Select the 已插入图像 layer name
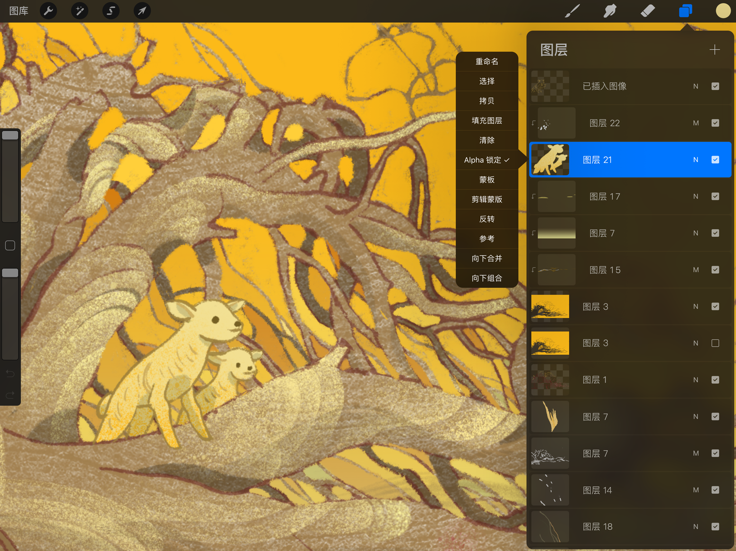The height and width of the screenshot is (551, 736). click(604, 86)
